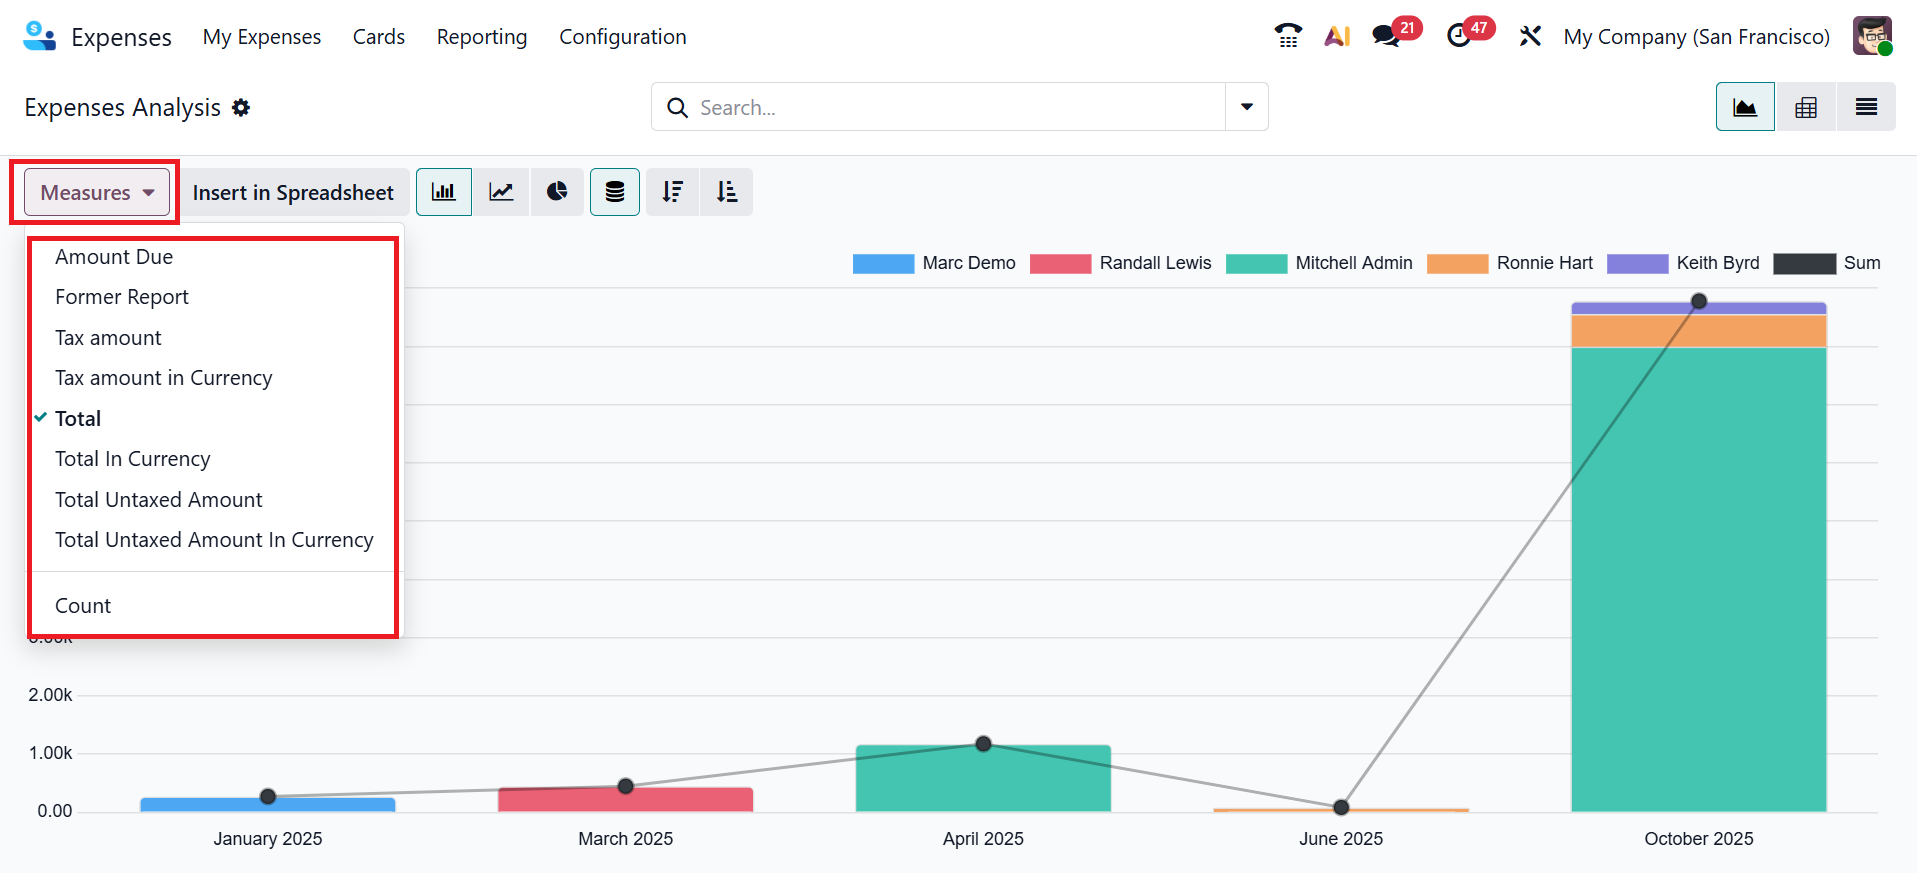This screenshot has width=1917, height=873.
Task: Open the Reporting menu
Action: coord(481,37)
